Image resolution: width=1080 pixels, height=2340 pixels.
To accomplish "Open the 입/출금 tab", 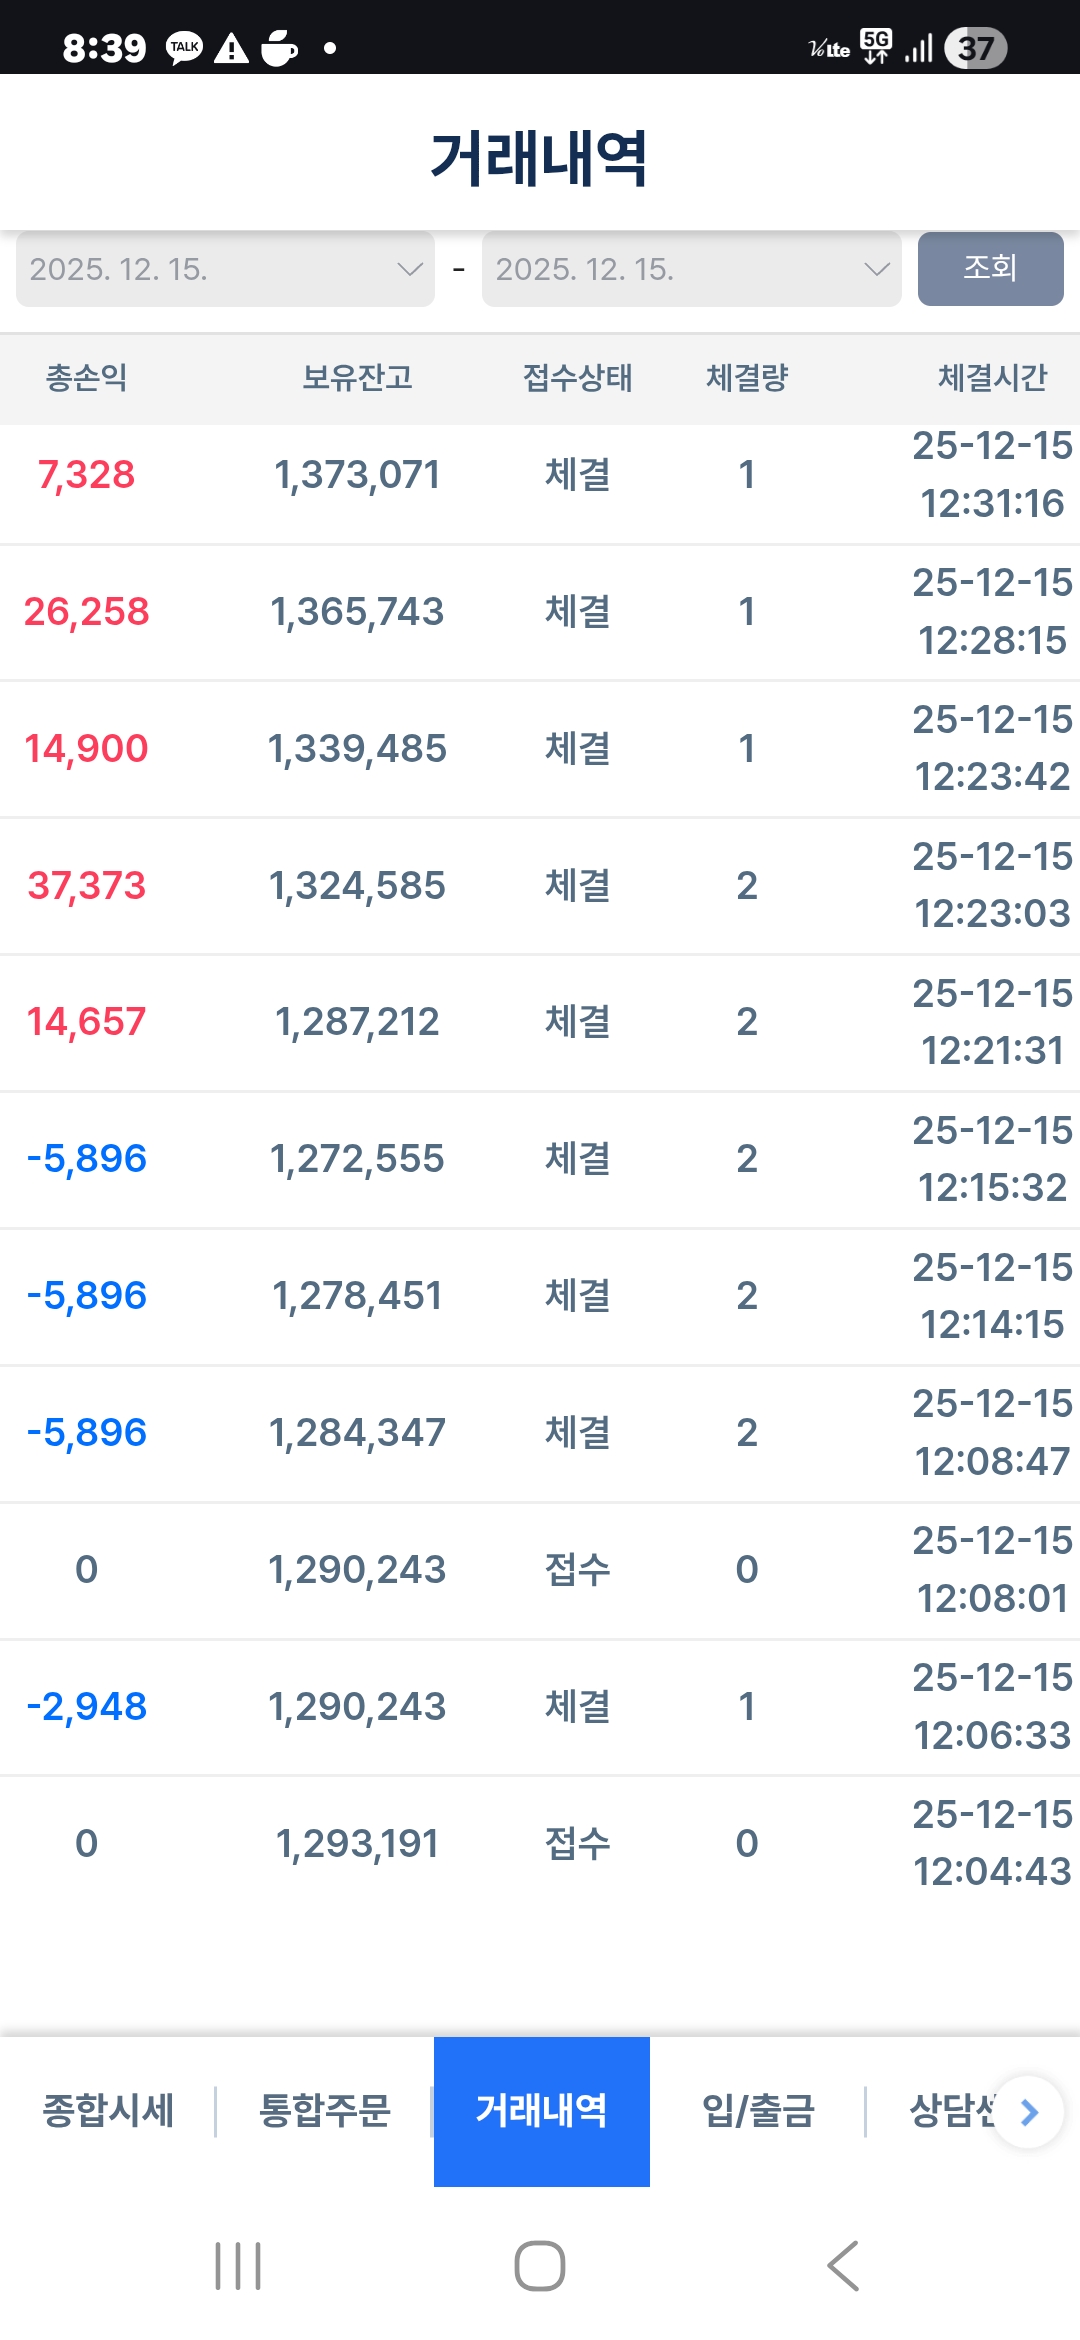I will pyautogui.click(x=758, y=2111).
